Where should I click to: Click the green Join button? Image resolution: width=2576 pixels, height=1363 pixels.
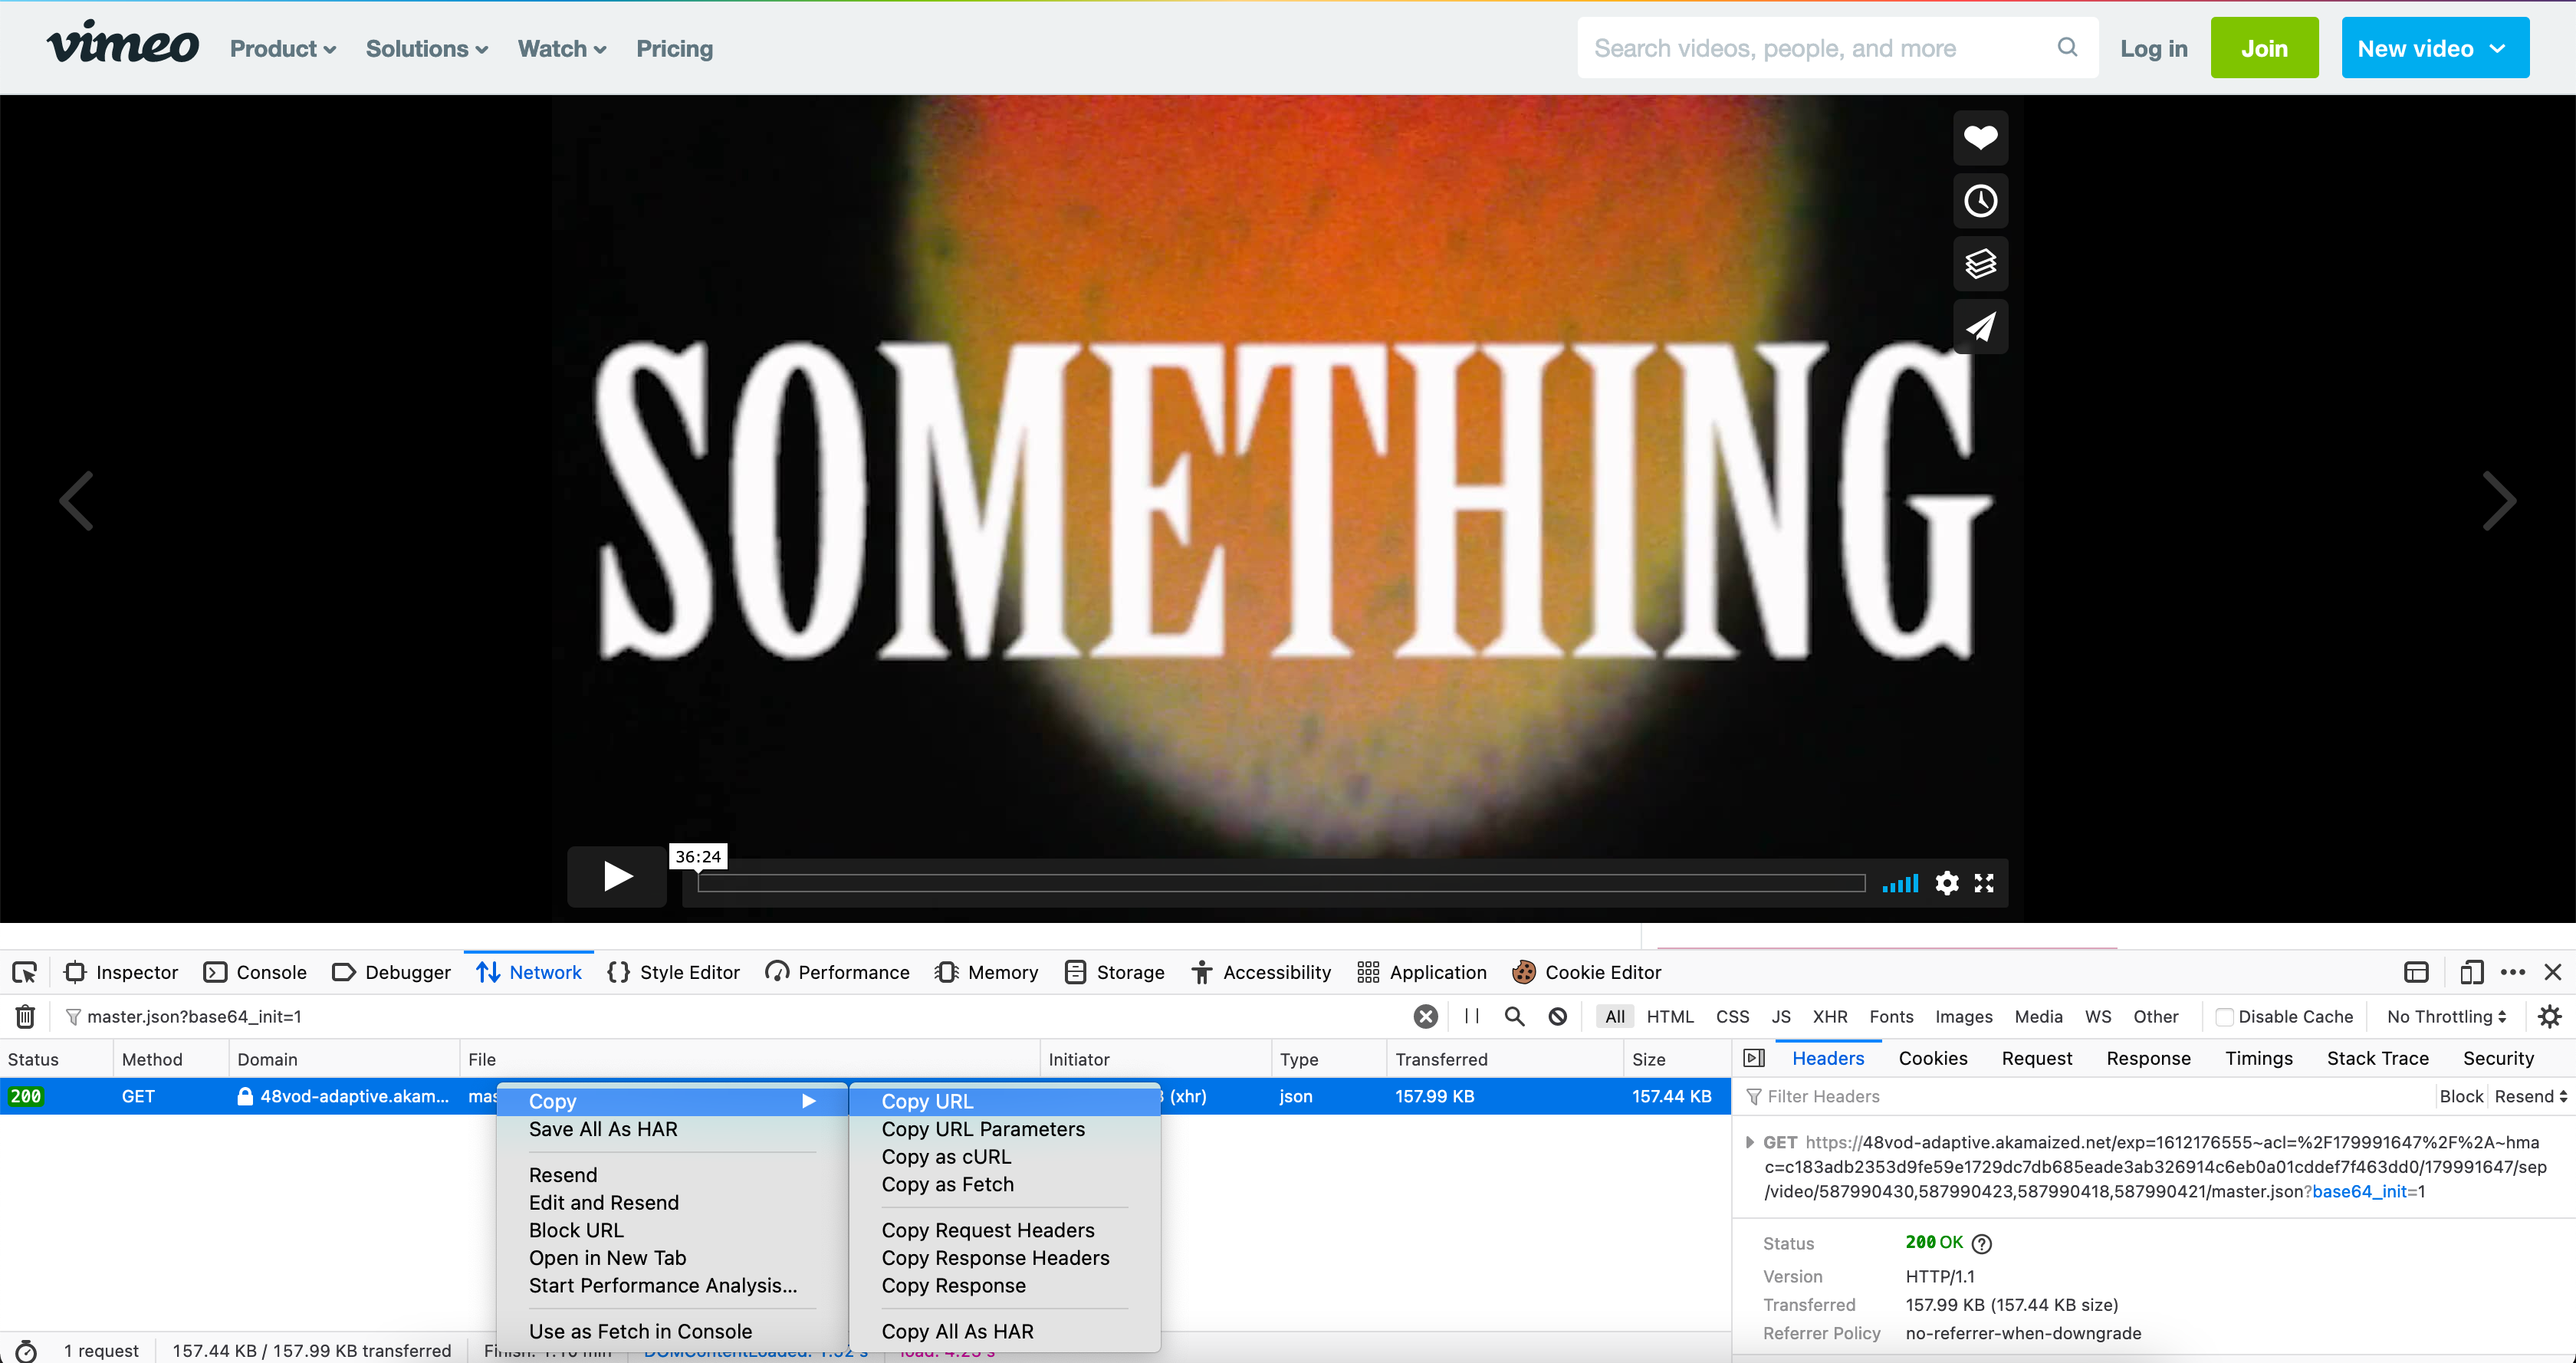2263,48
